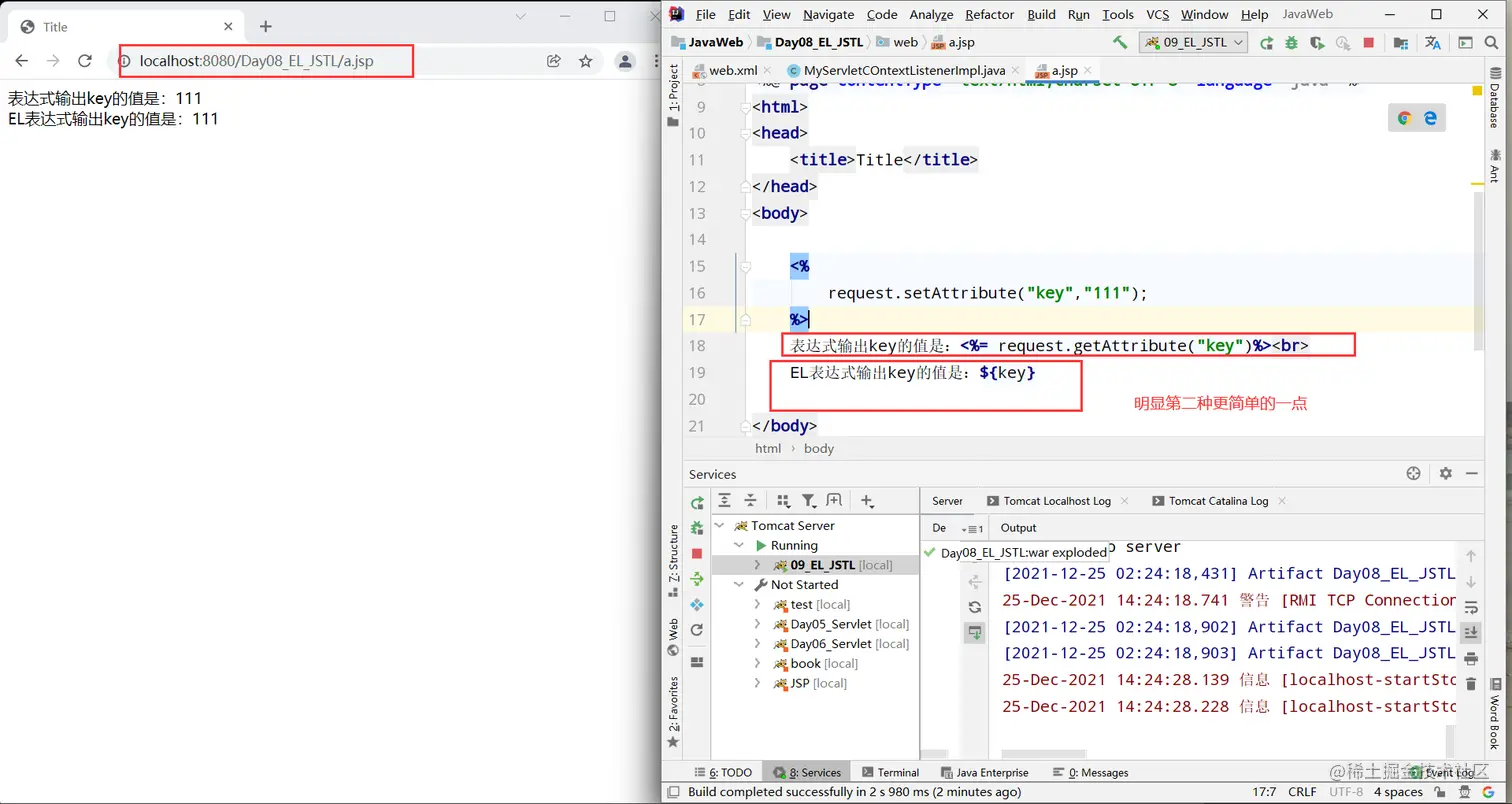
Task: Bookmark page star icon in Chrome
Action: [x=586, y=61]
